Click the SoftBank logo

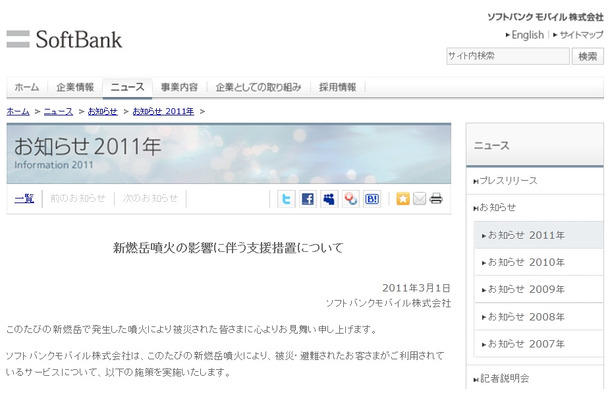pyautogui.click(x=64, y=40)
